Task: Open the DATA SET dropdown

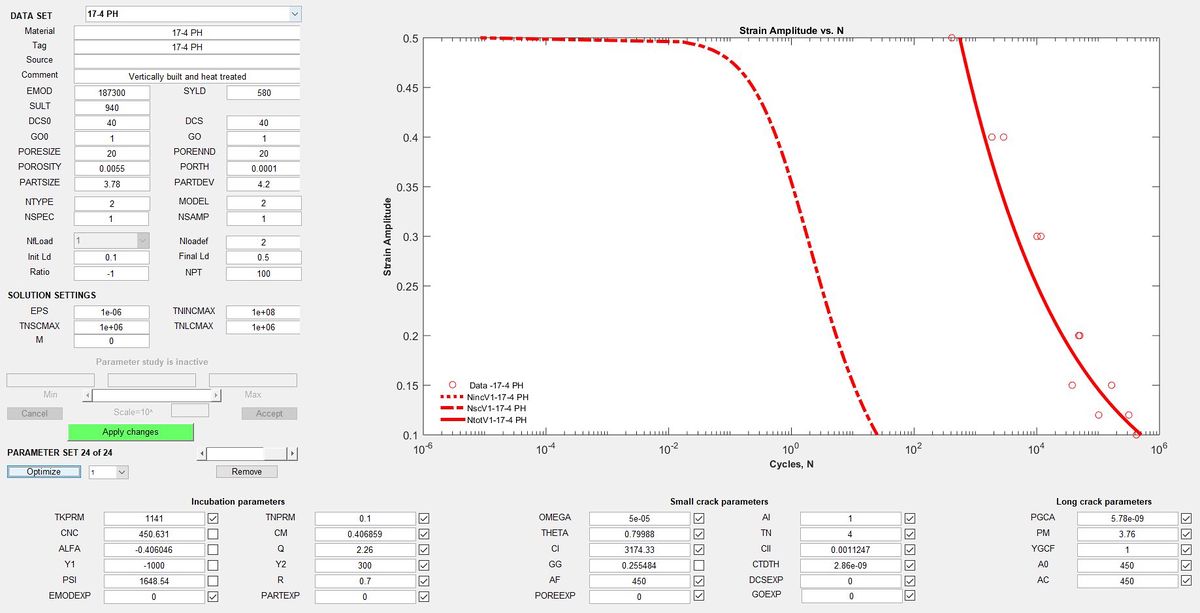Action: [294, 14]
